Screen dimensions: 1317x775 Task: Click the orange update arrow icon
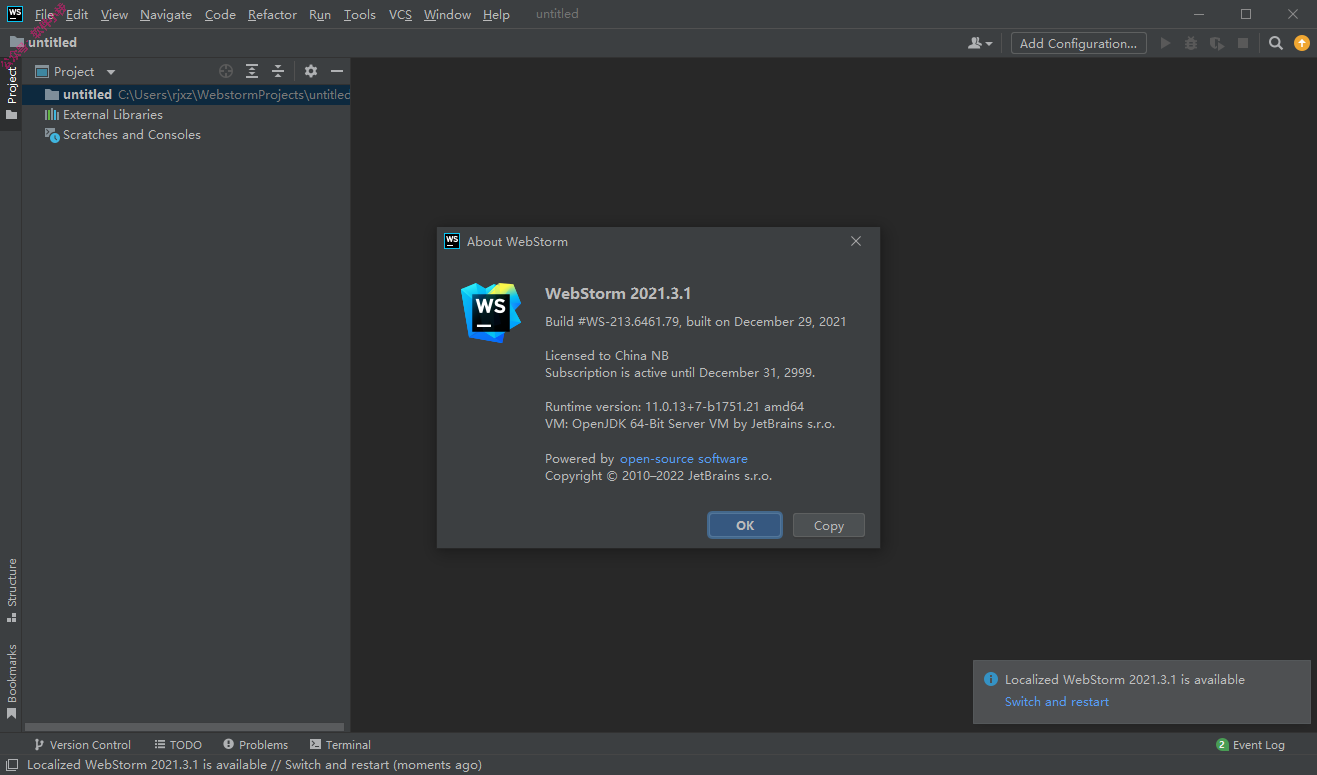tap(1301, 43)
